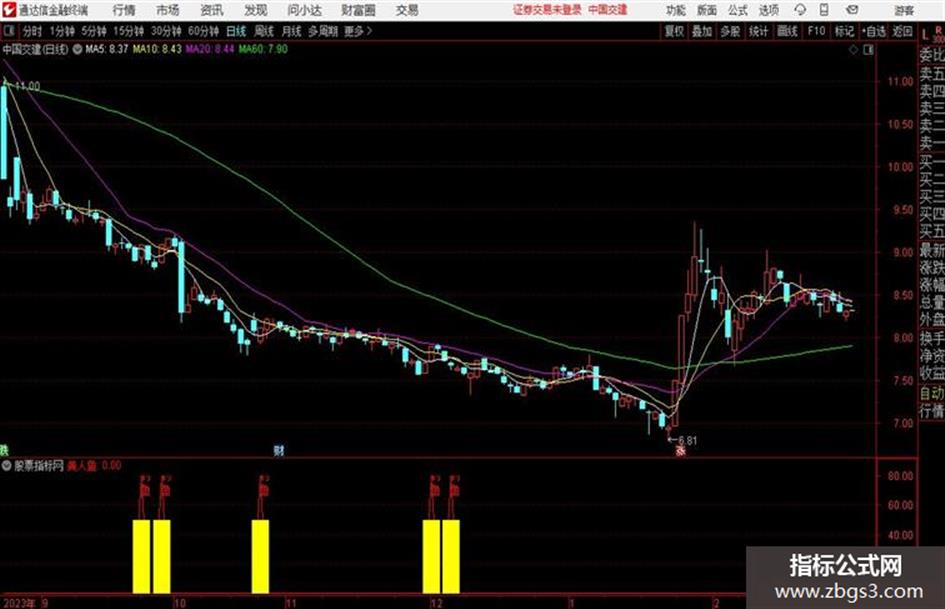Switch to 15分钟 period

pos(129,31)
